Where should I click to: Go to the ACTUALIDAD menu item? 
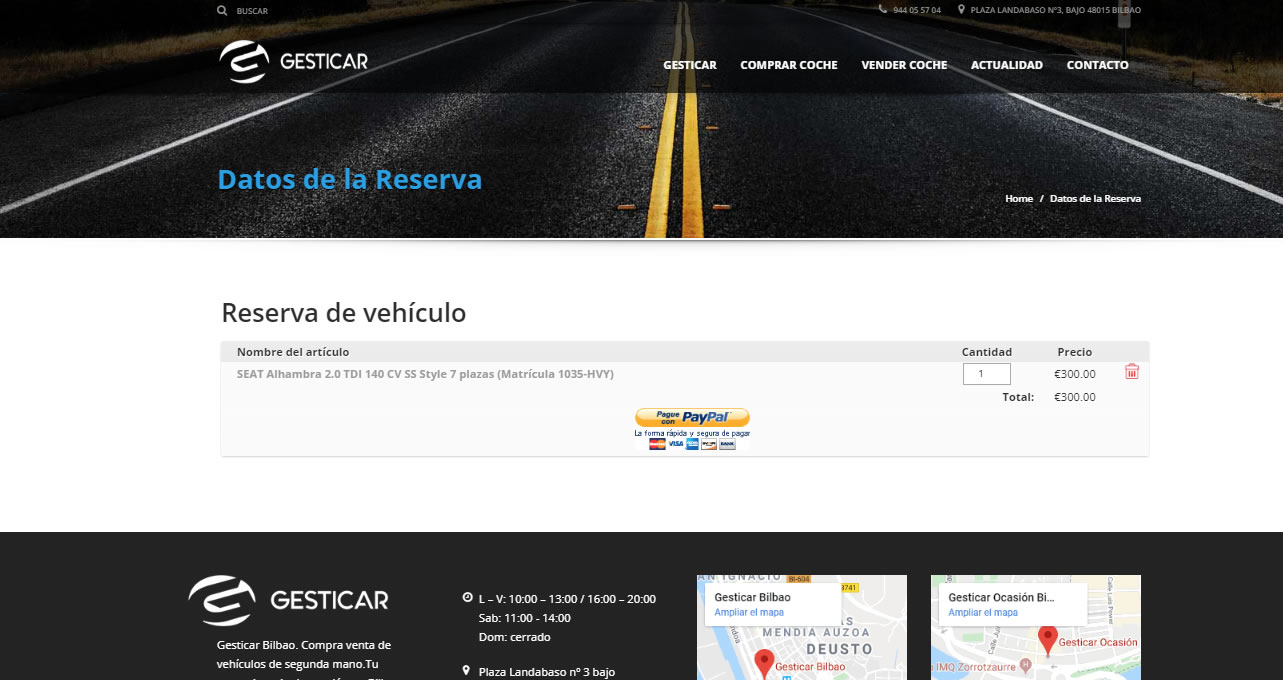1007,65
